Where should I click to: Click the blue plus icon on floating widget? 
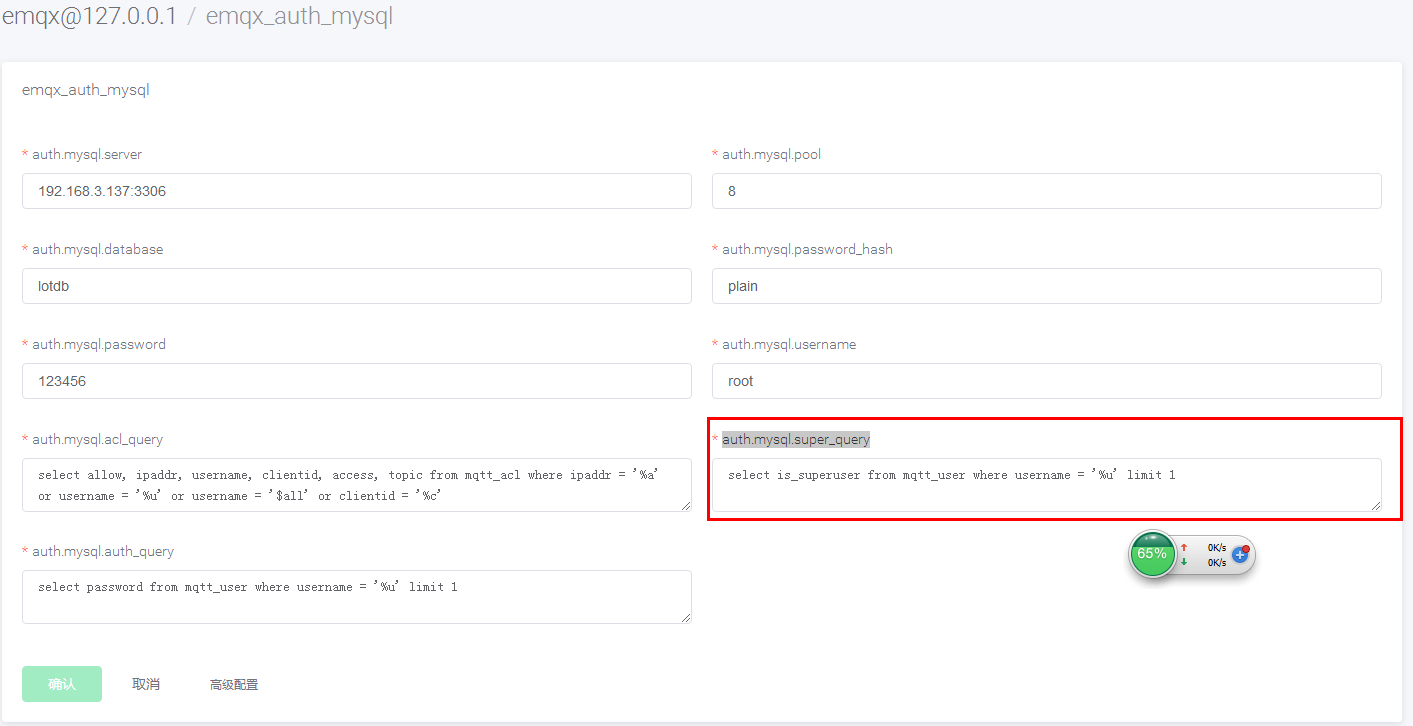click(1240, 554)
